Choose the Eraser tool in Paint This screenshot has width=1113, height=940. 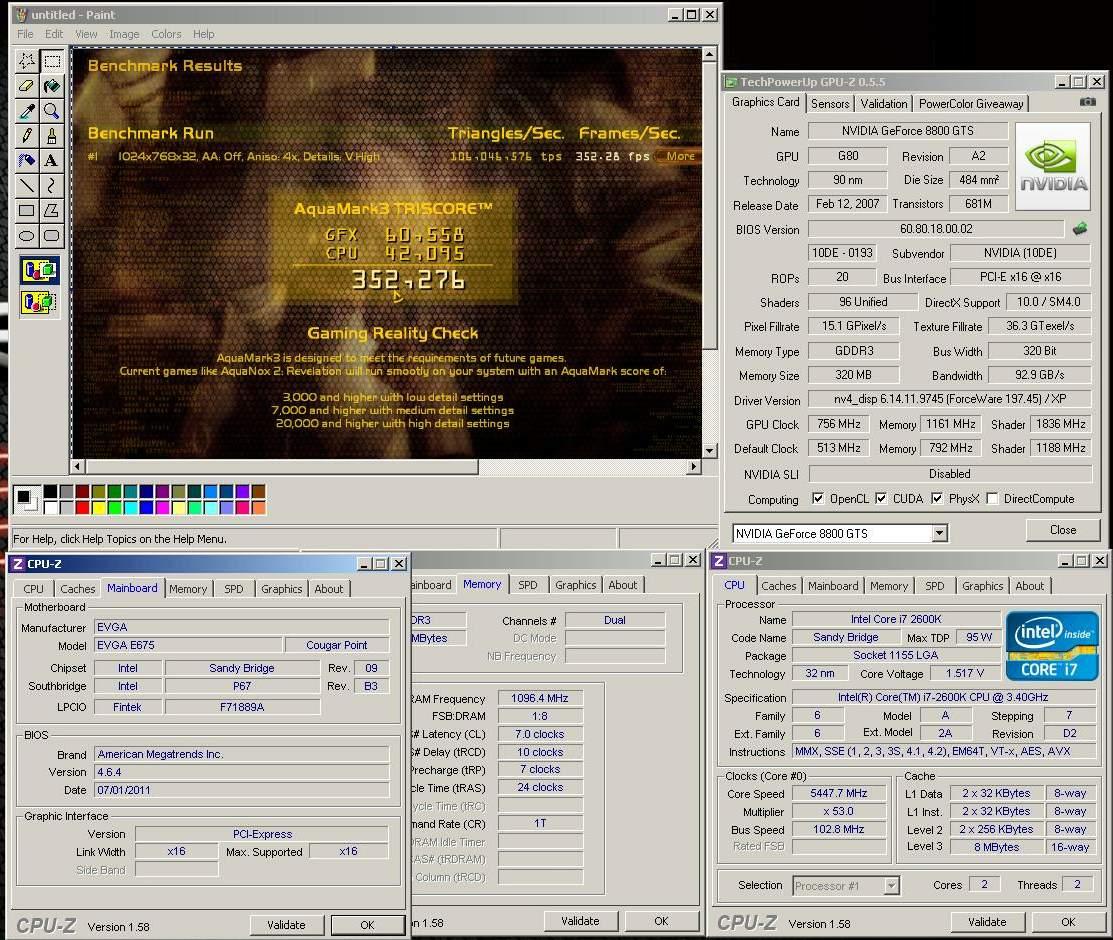pyautogui.click(x=26, y=86)
